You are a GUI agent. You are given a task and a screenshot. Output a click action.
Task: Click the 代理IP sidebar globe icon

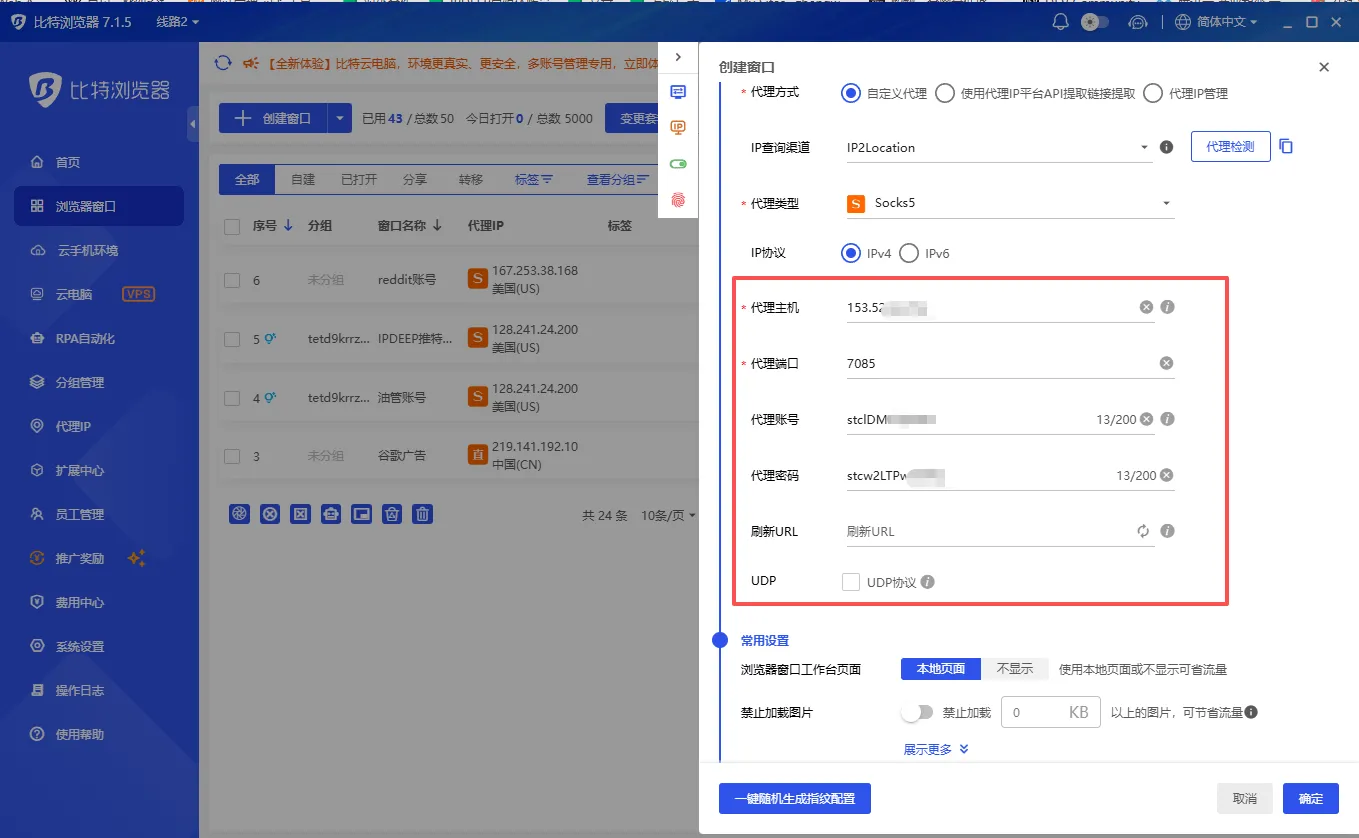click(37, 426)
